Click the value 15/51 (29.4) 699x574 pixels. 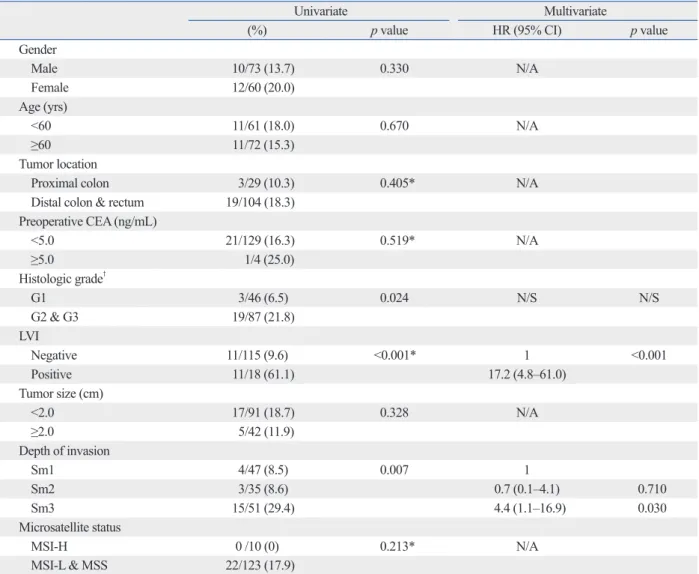tap(263, 509)
